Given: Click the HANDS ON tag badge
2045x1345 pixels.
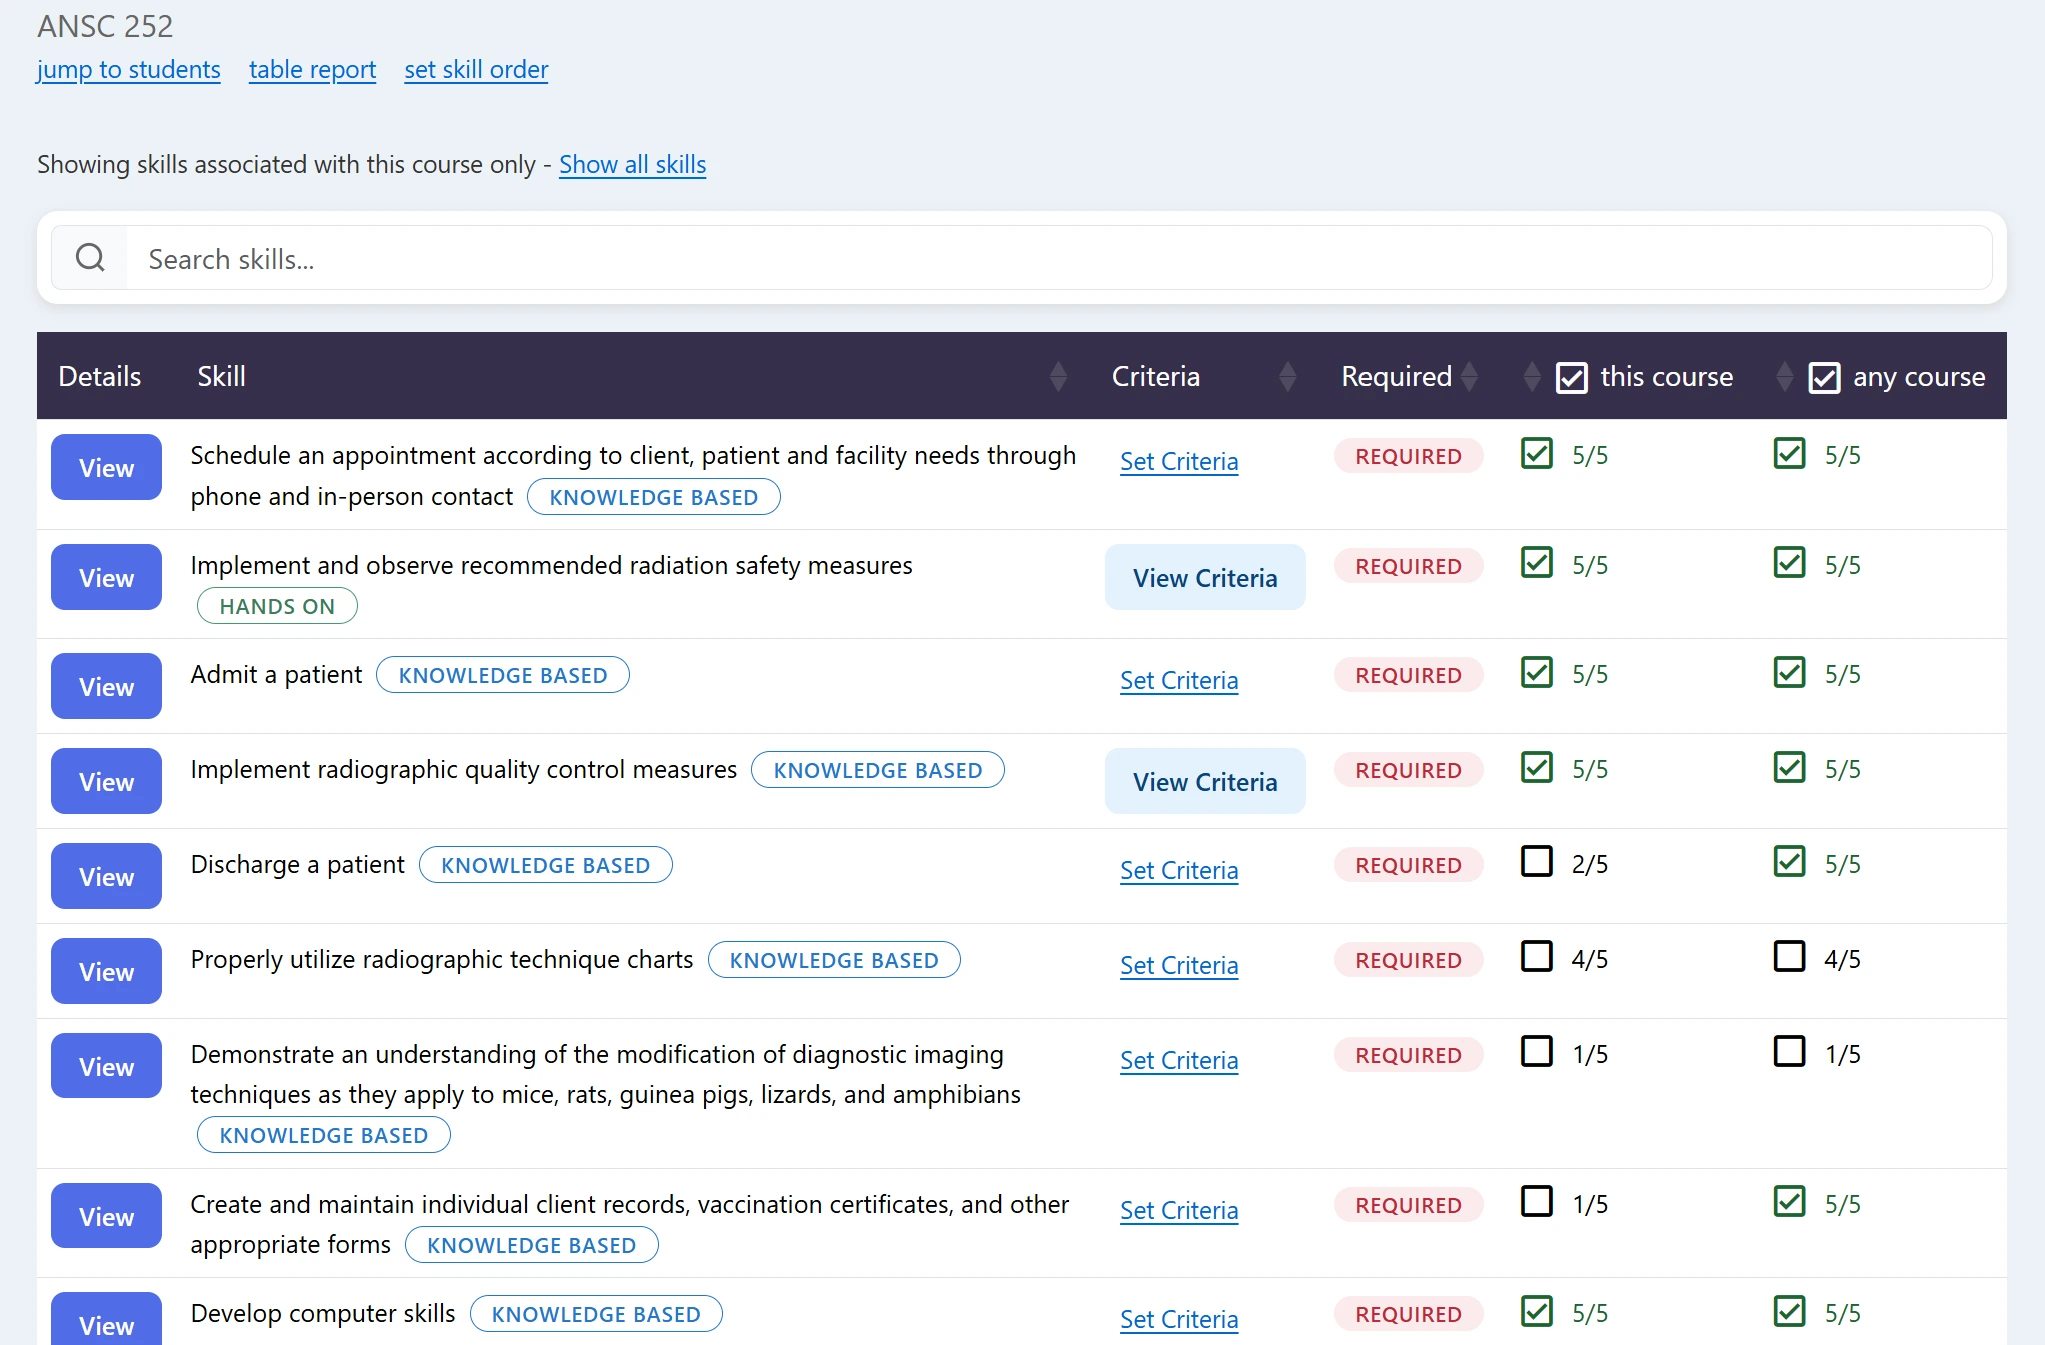Looking at the screenshot, I should point(277,606).
